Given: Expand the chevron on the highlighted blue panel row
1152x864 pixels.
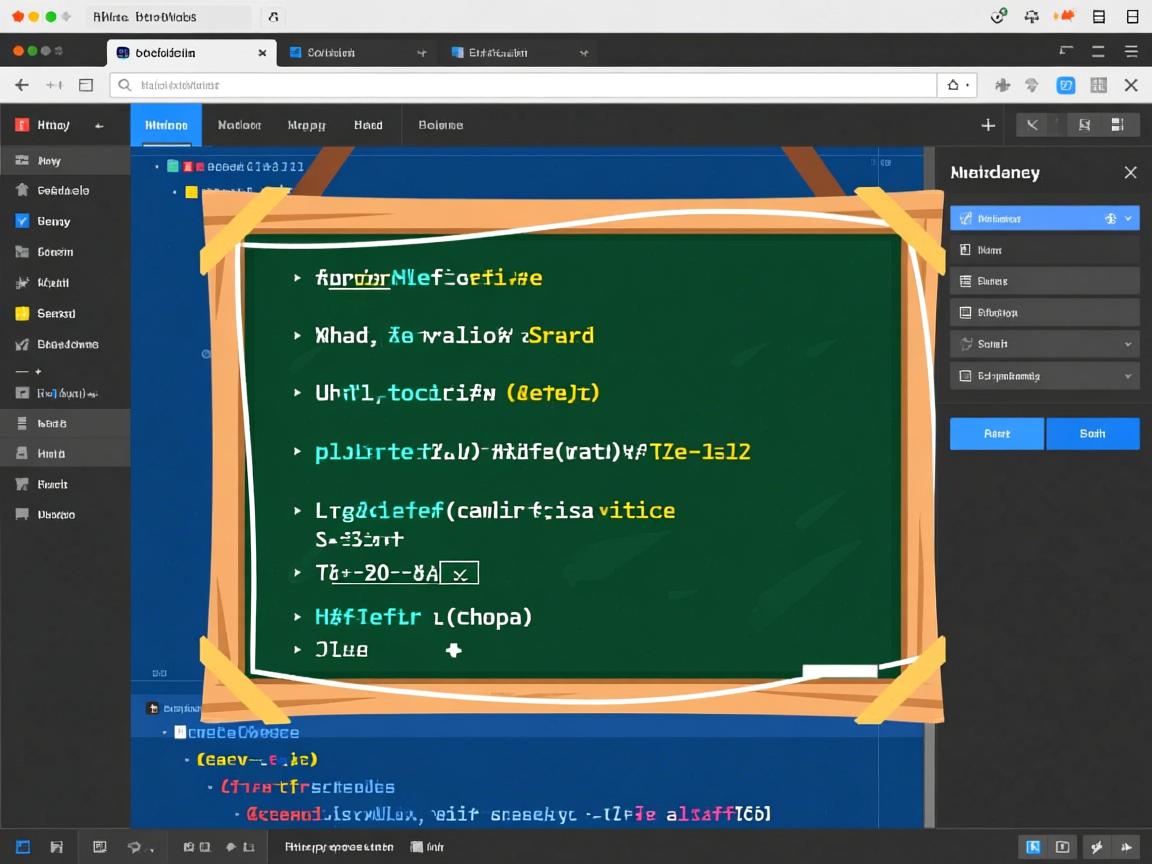Looking at the screenshot, I should point(1129,218).
